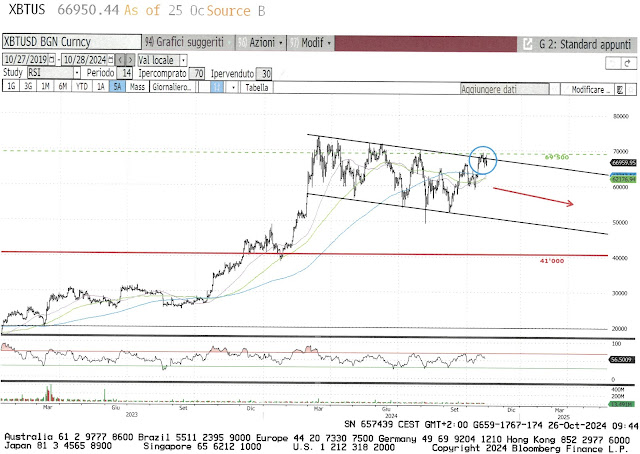Click the 69'500 green level label
The image size is (640, 454).
tap(557, 157)
